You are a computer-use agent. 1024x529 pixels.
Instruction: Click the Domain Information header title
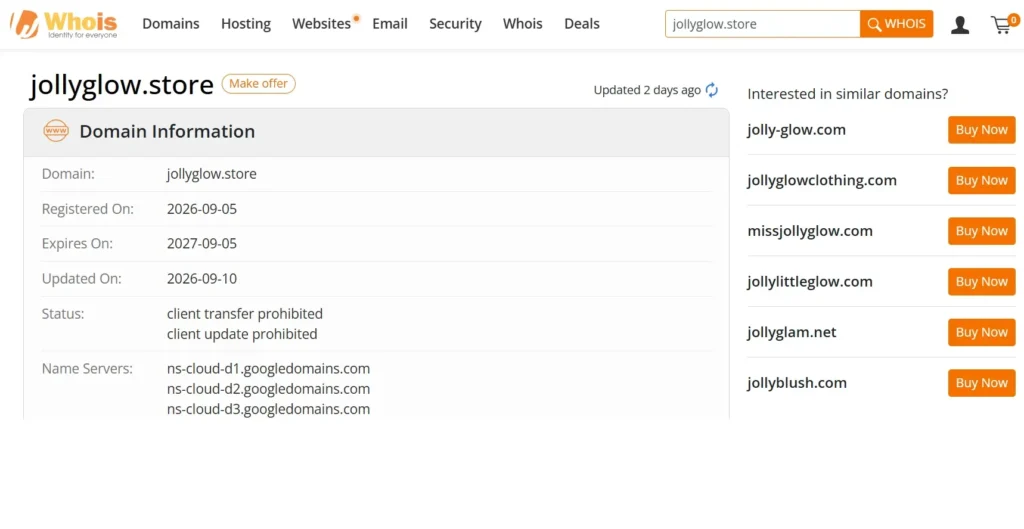tap(167, 131)
